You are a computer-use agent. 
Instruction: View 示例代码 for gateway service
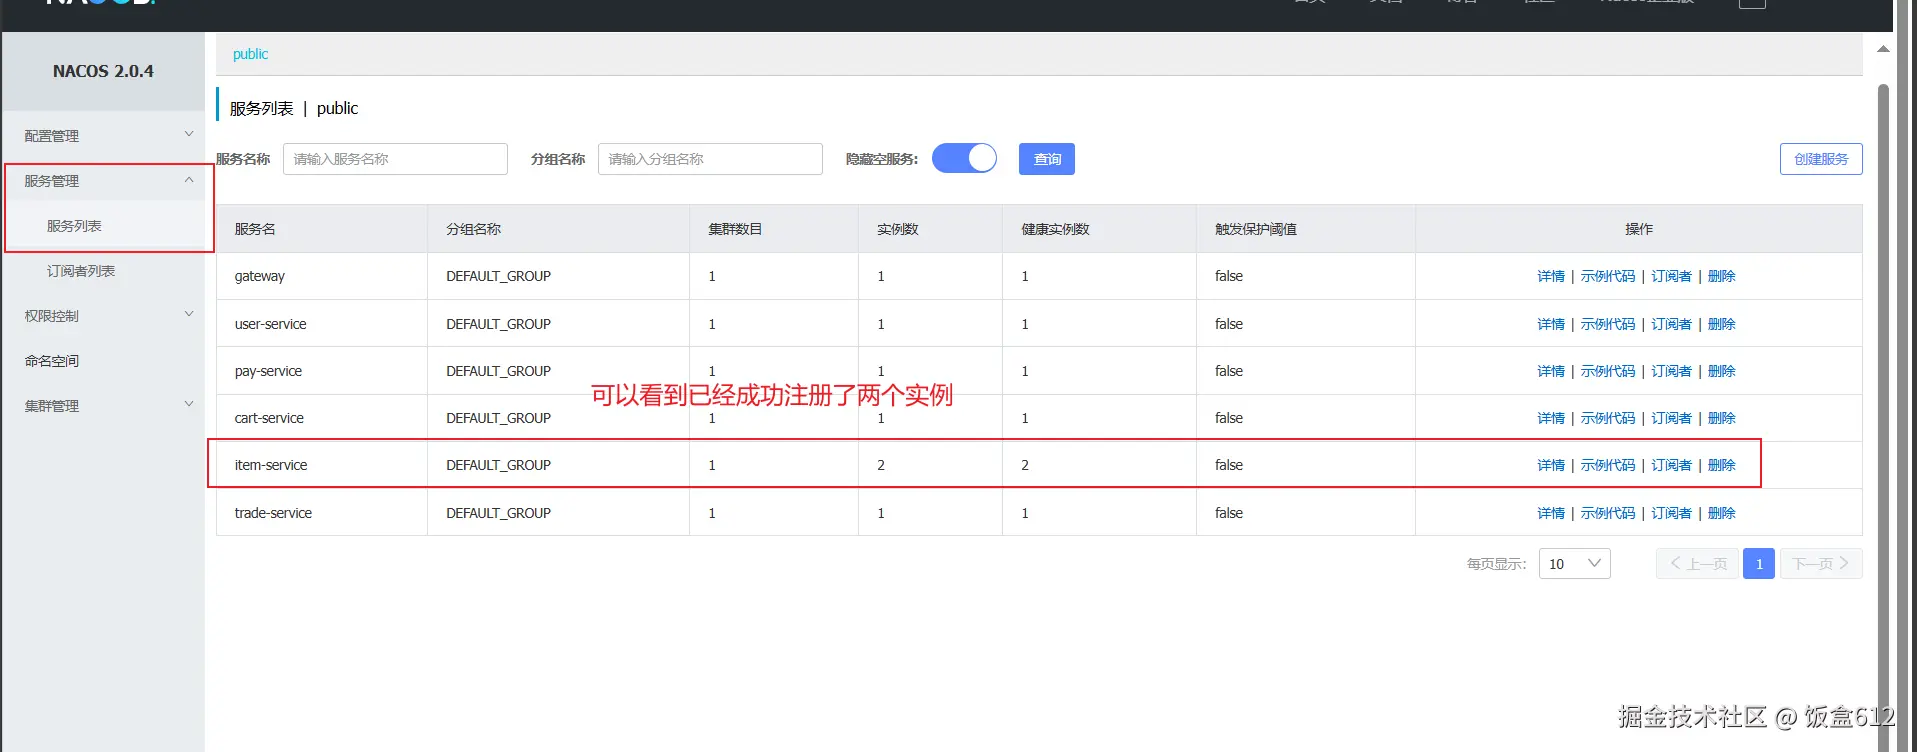(x=1608, y=276)
